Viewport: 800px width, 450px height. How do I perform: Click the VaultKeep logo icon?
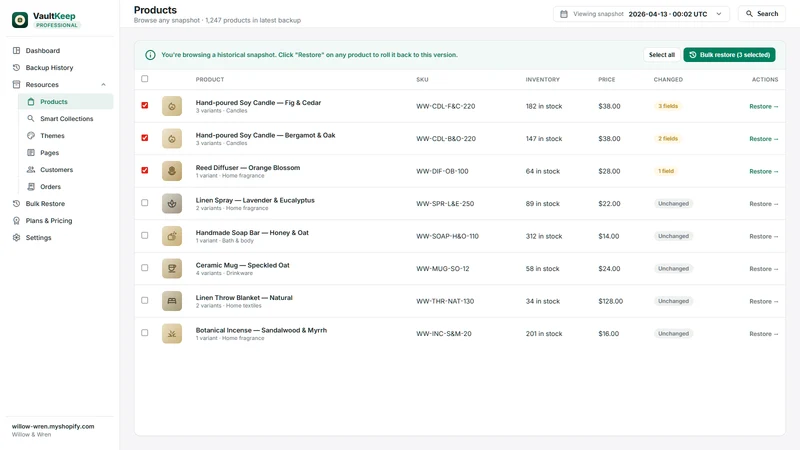pos(20,20)
